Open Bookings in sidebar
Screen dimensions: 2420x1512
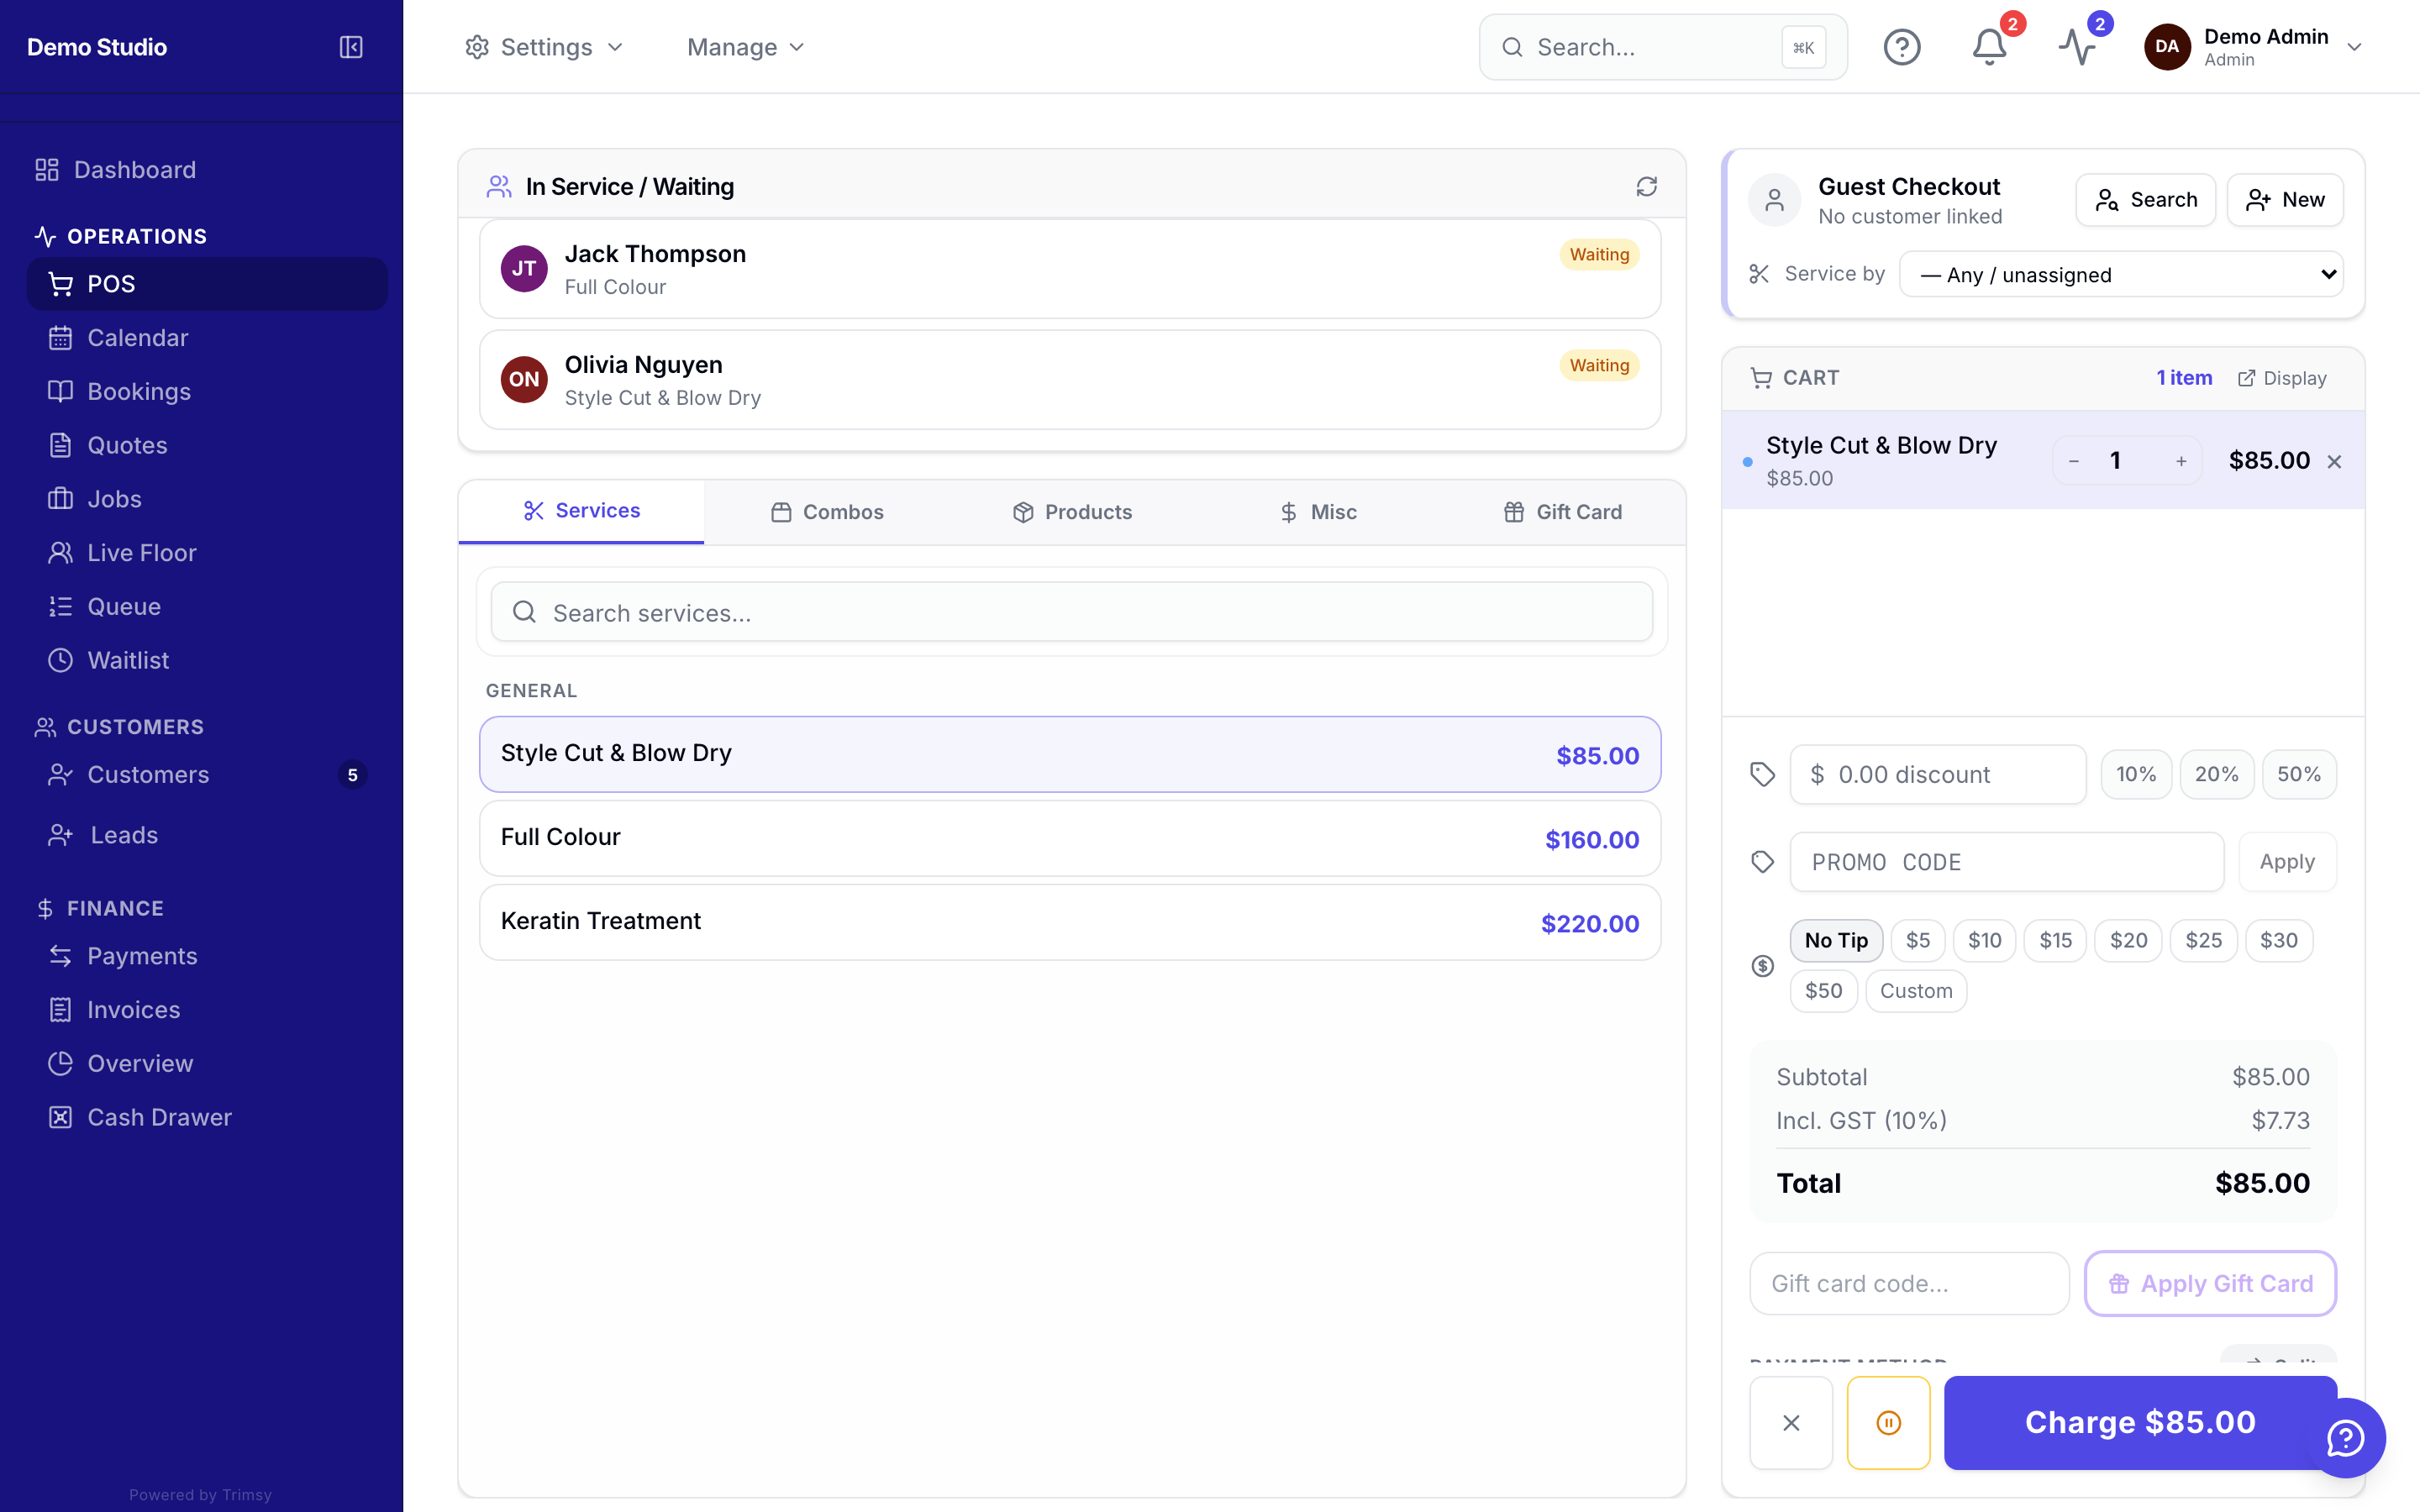(x=206, y=391)
